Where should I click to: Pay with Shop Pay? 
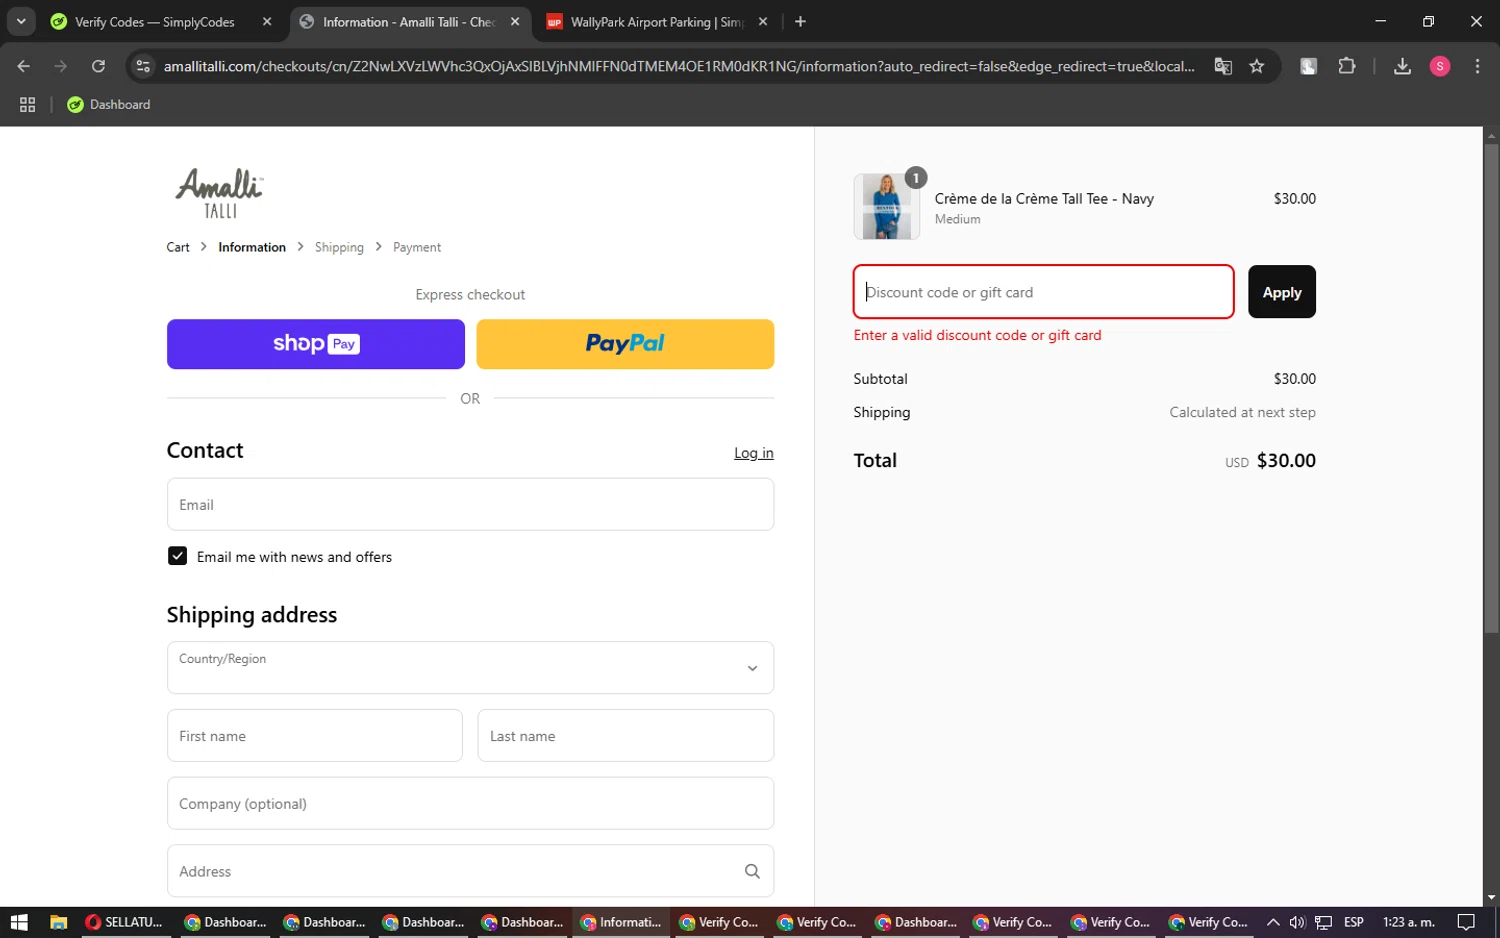316,344
